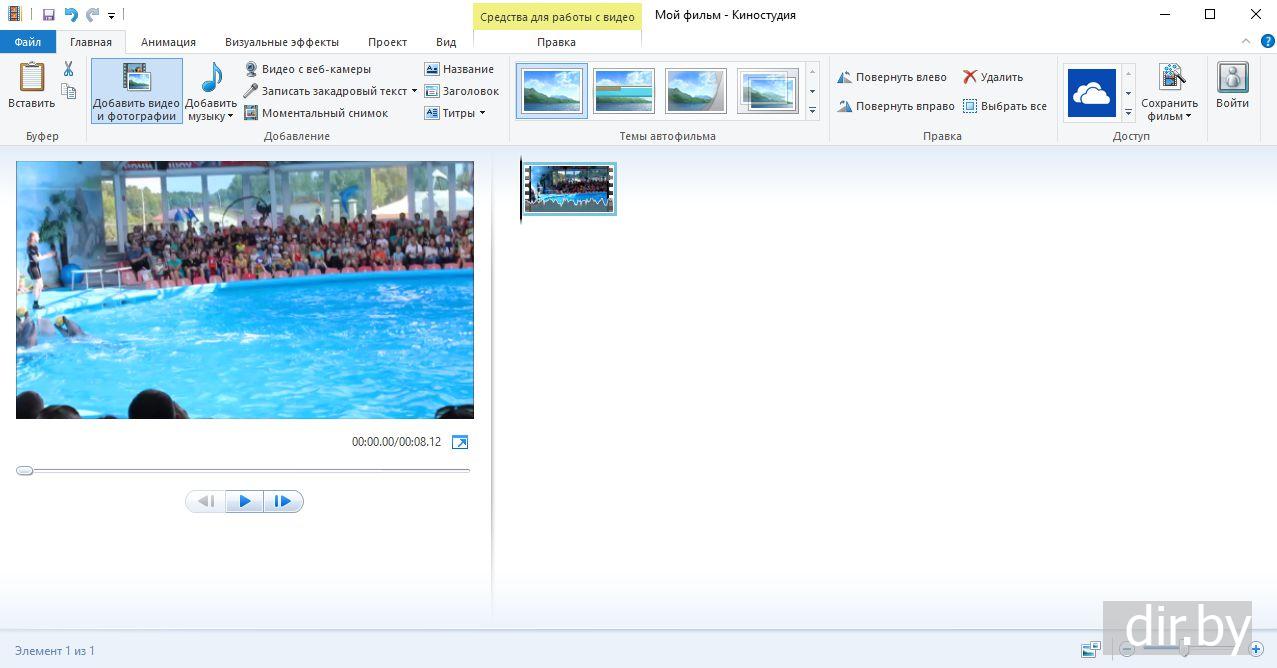The width and height of the screenshot is (1277, 668).
Task: Toggle full screen preview icon
Action: [x=460, y=442]
